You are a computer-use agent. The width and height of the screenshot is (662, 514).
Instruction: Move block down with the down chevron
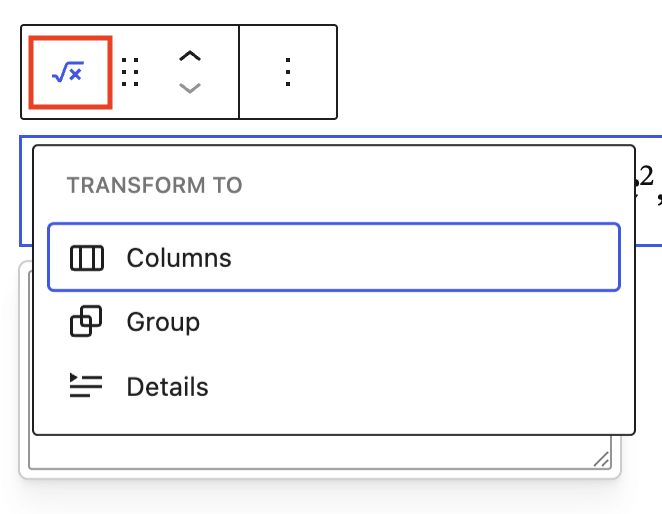(190, 88)
